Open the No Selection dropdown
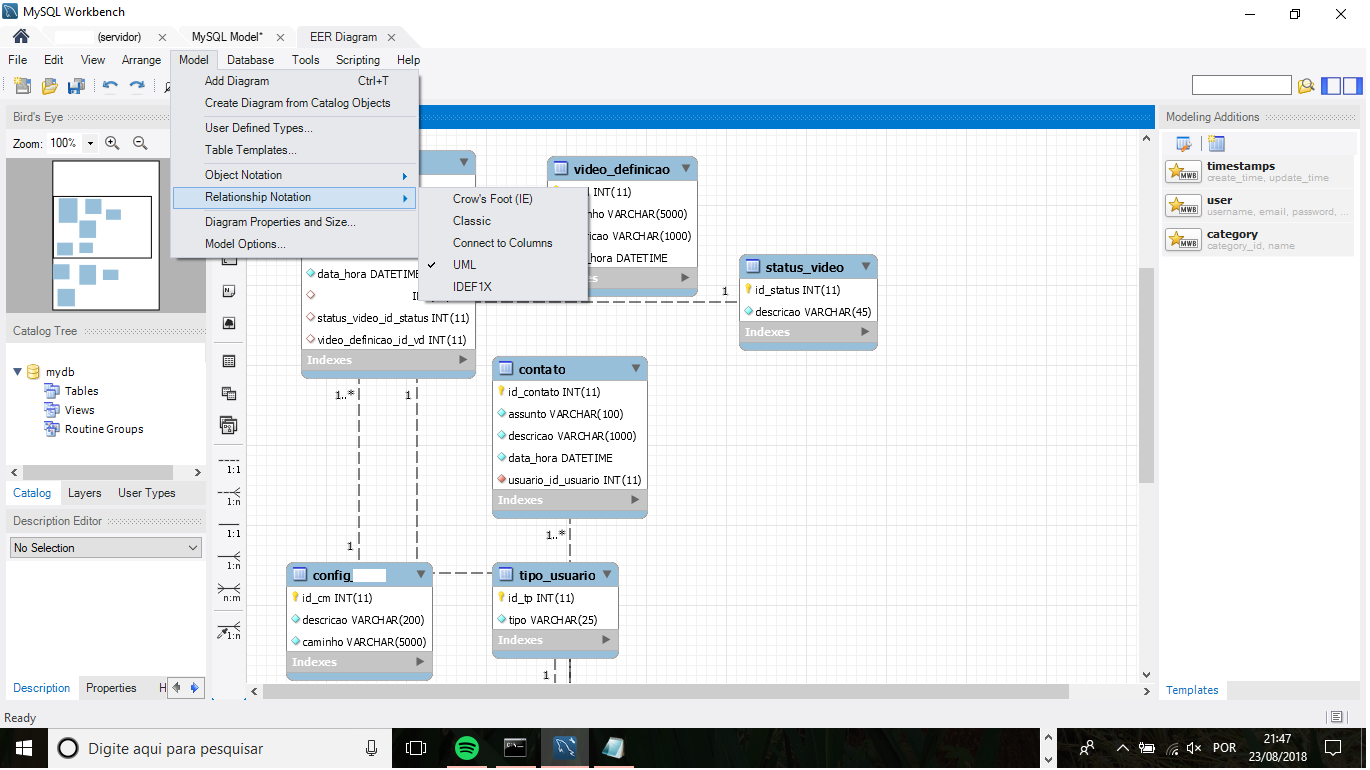 106,548
